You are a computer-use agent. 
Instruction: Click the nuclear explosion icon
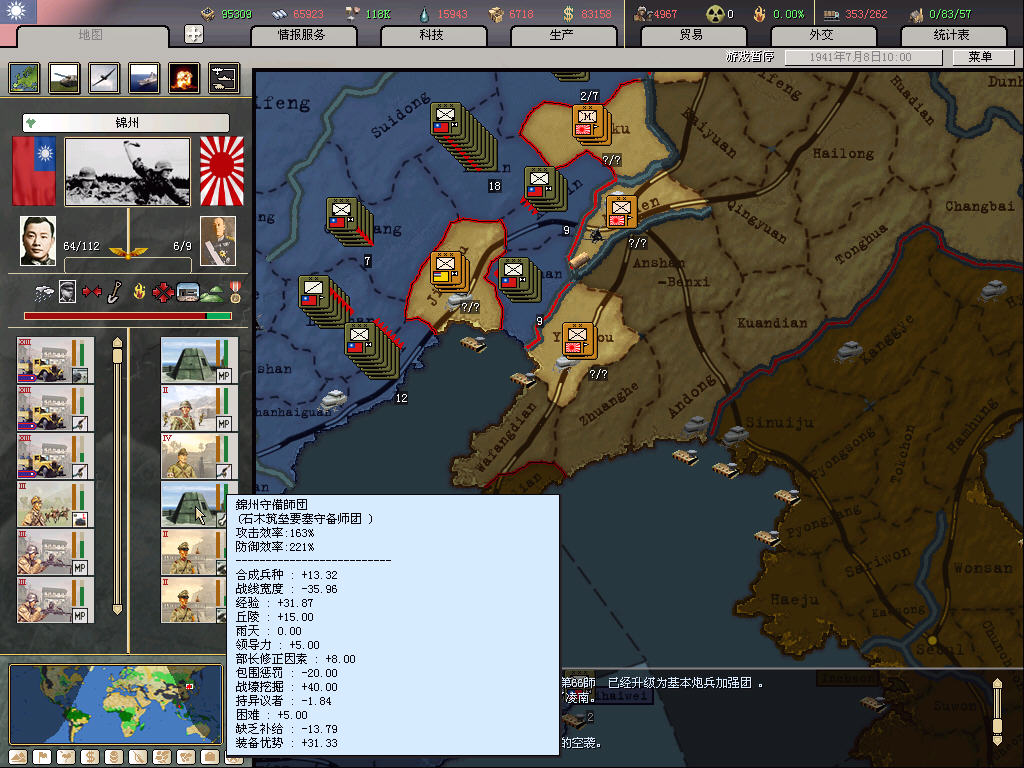click(183, 78)
